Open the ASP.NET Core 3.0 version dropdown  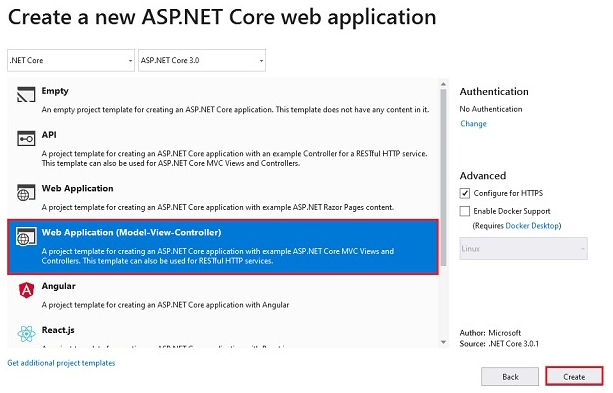coord(202,60)
